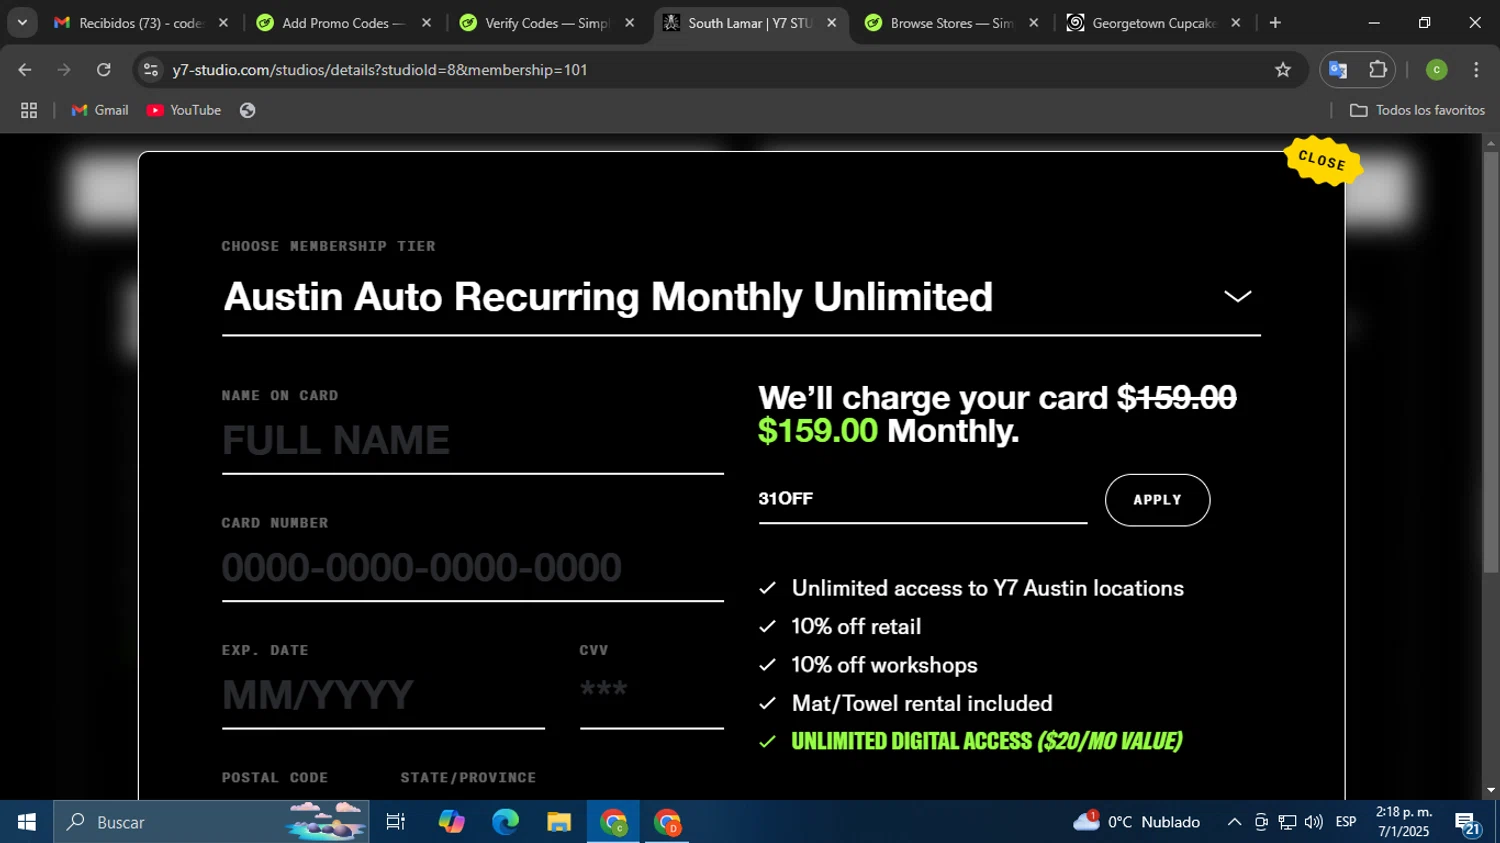The height and width of the screenshot is (843, 1500).
Task: Open the Gmail bookmark
Action: tap(100, 111)
